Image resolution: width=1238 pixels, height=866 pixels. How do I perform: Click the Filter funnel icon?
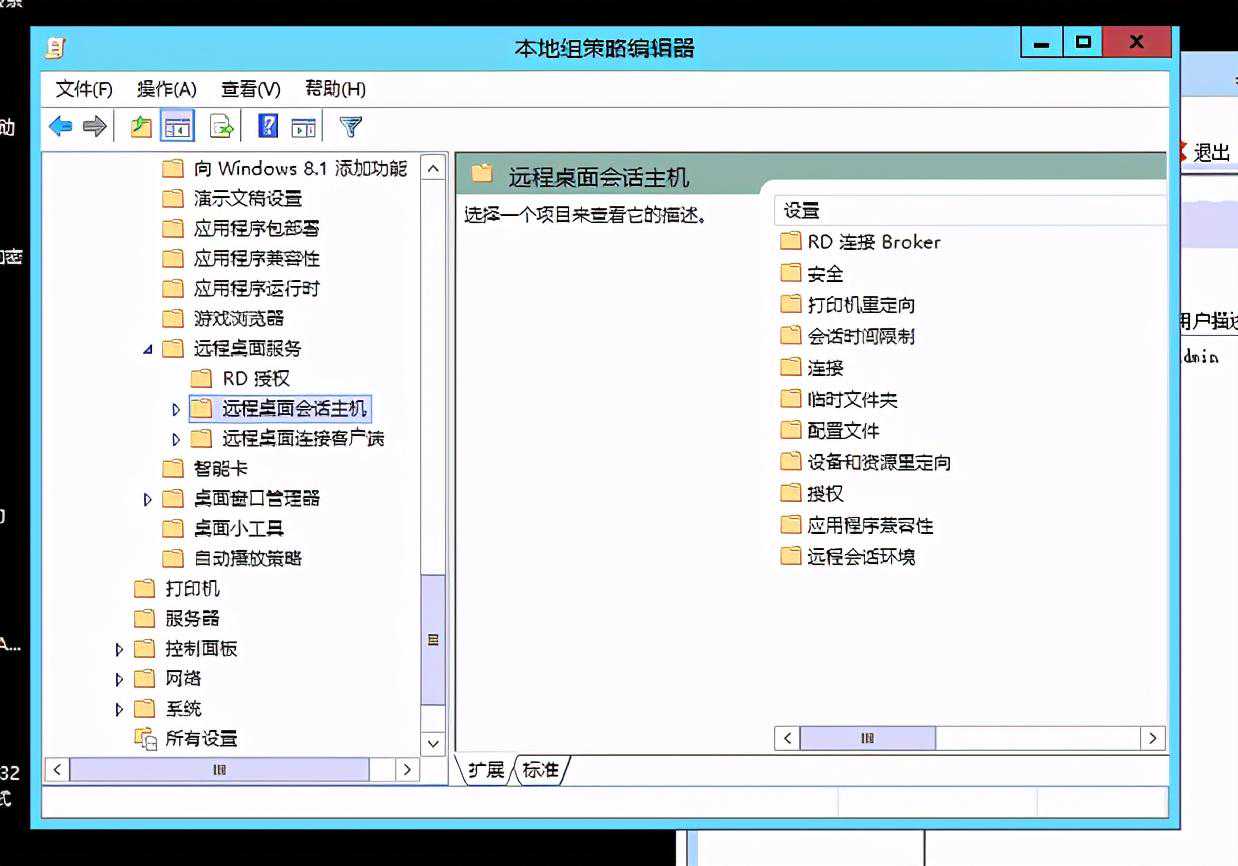350,127
